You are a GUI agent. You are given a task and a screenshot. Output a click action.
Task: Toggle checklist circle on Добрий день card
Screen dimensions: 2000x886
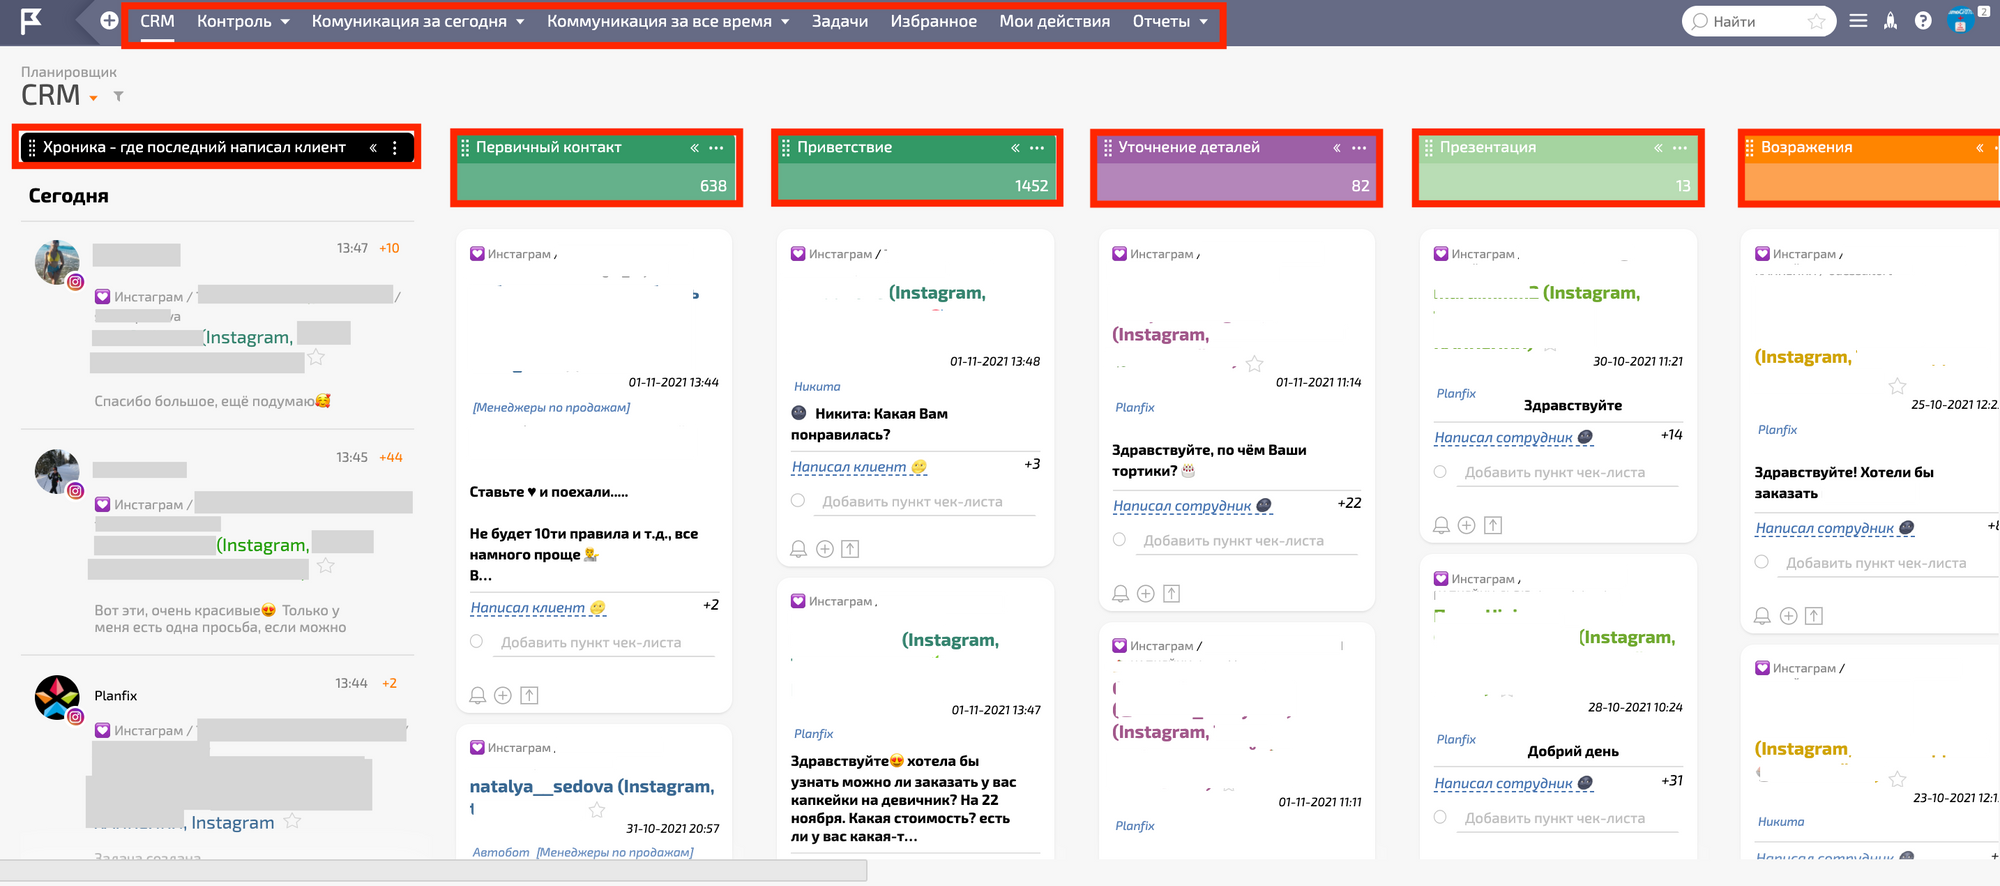coord(1440,818)
